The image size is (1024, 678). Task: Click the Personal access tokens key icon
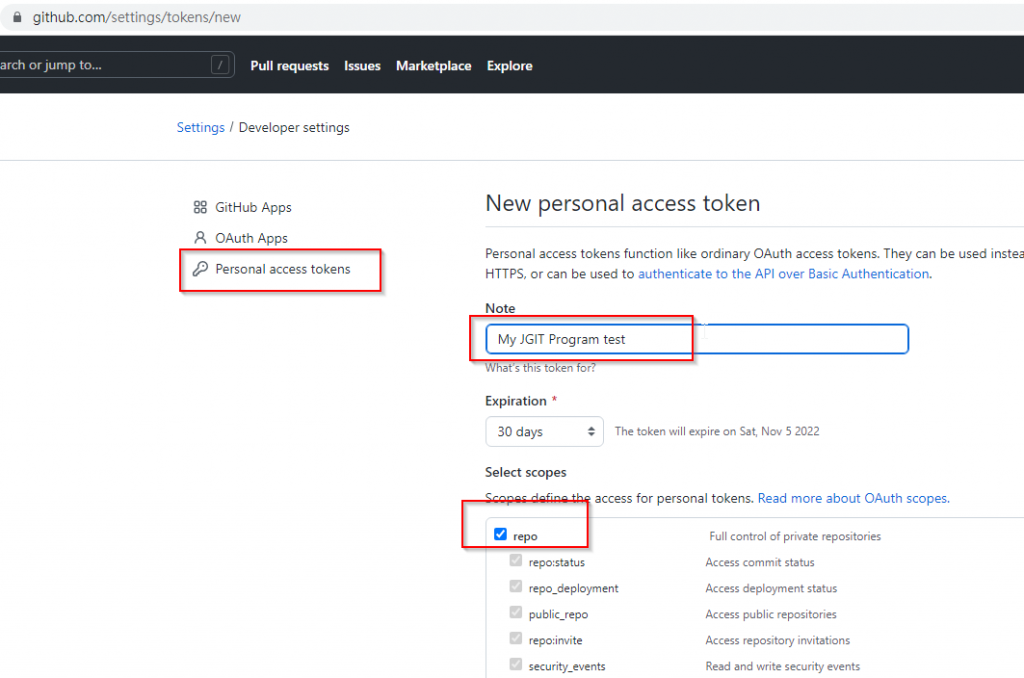200,268
